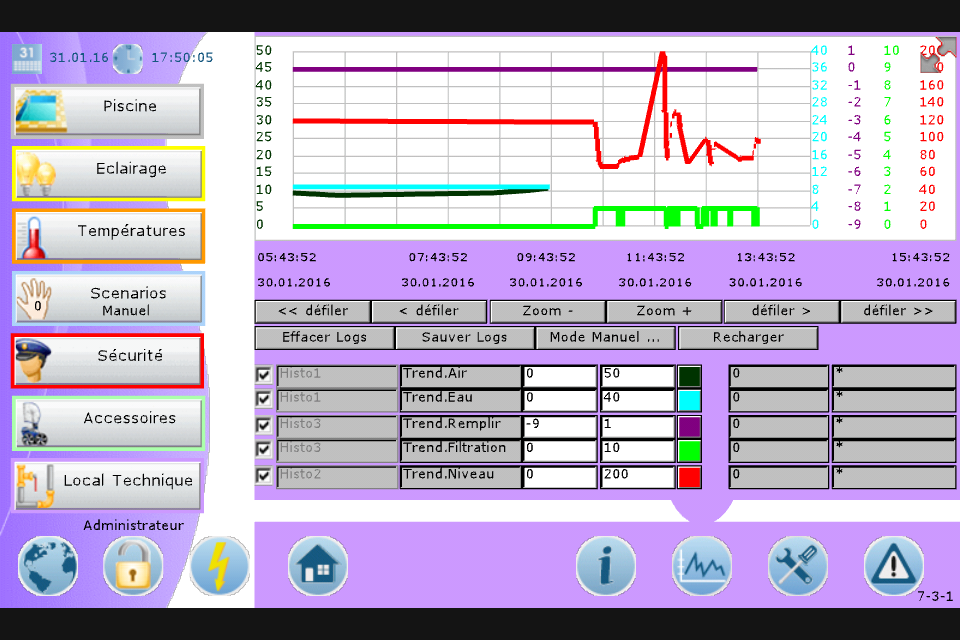Image resolution: width=960 pixels, height=640 pixels.
Task: Open the alarm warning triangle icon
Action: coord(893,566)
